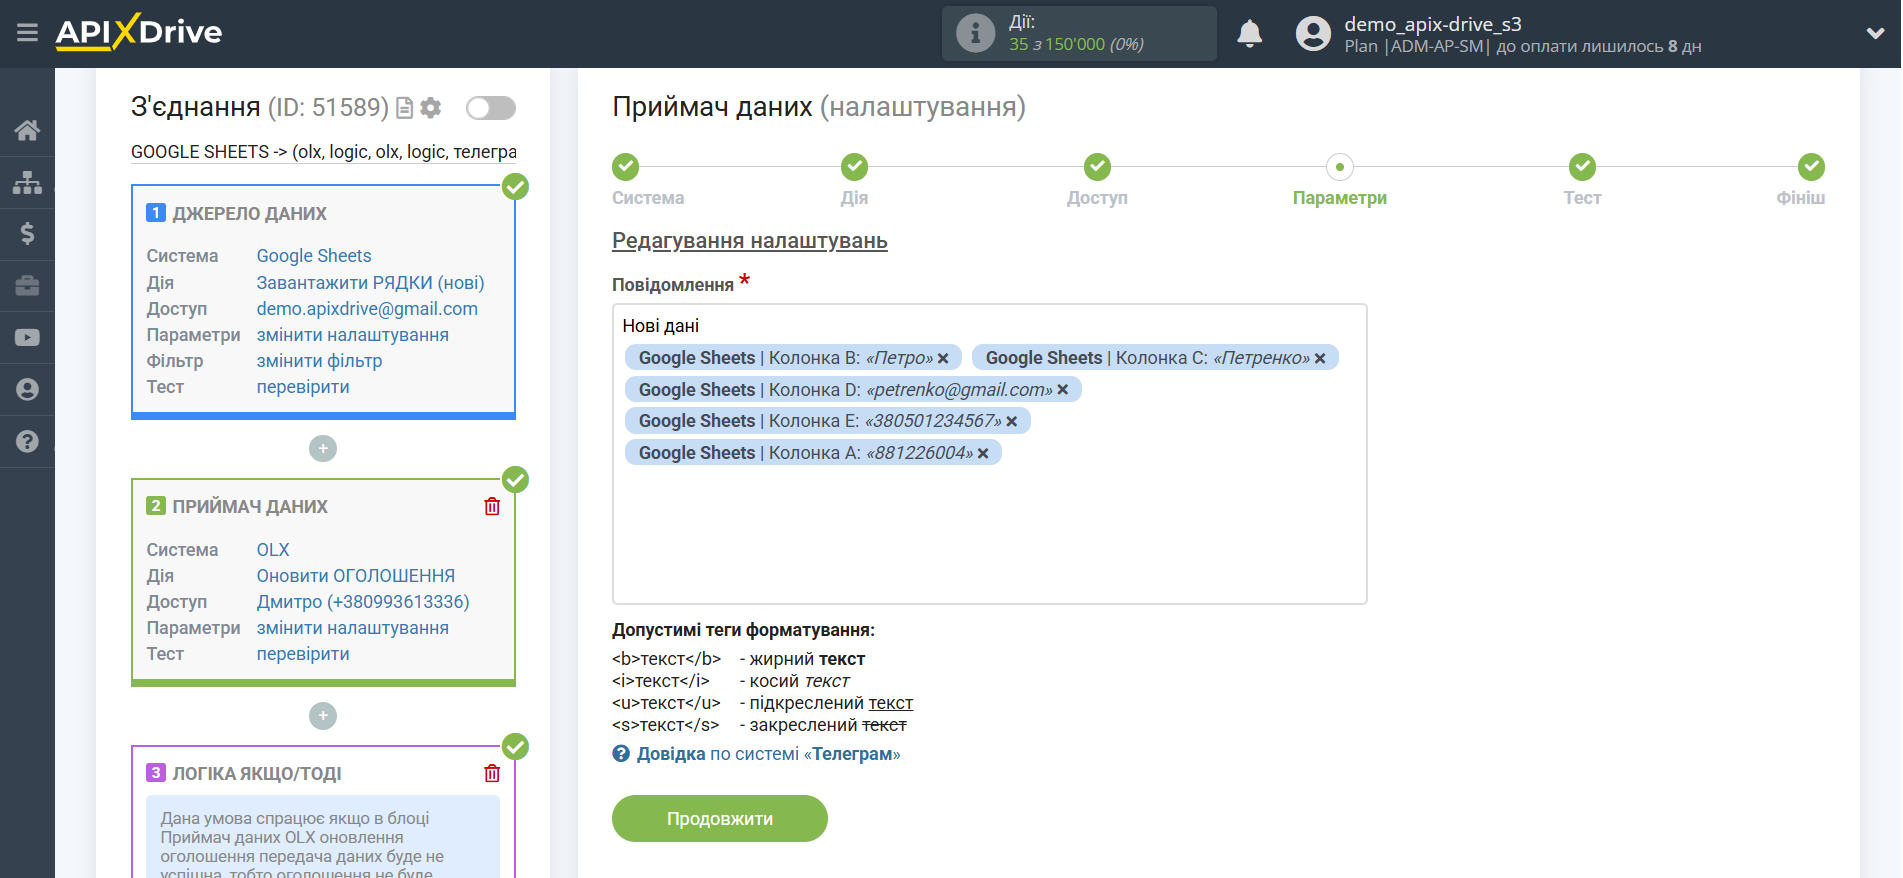The width and height of the screenshot is (1903, 878).
Task: Open Довідка по системі Телеграм link
Action: tap(768, 754)
